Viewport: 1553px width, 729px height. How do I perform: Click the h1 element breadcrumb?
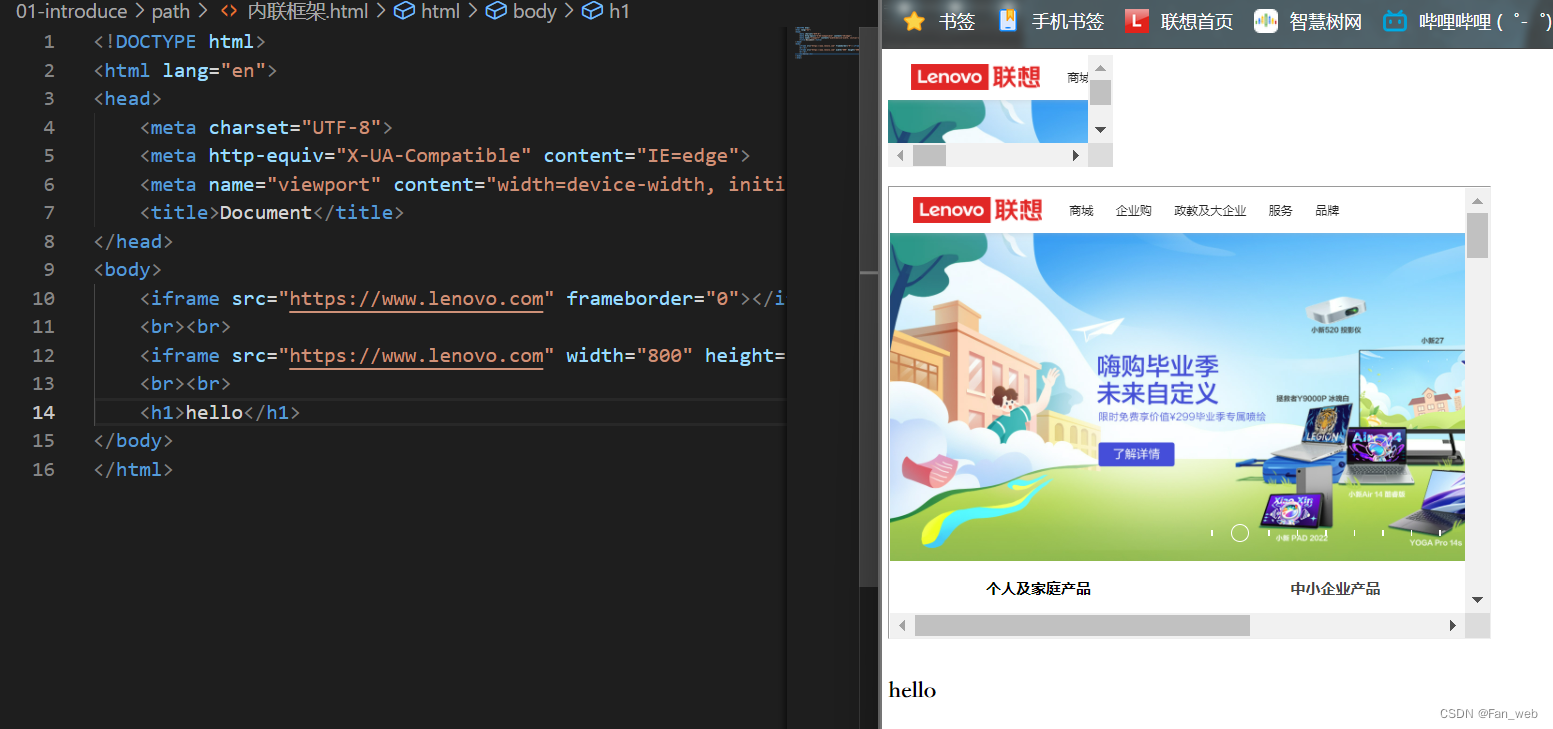pyautogui.click(x=619, y=12)
